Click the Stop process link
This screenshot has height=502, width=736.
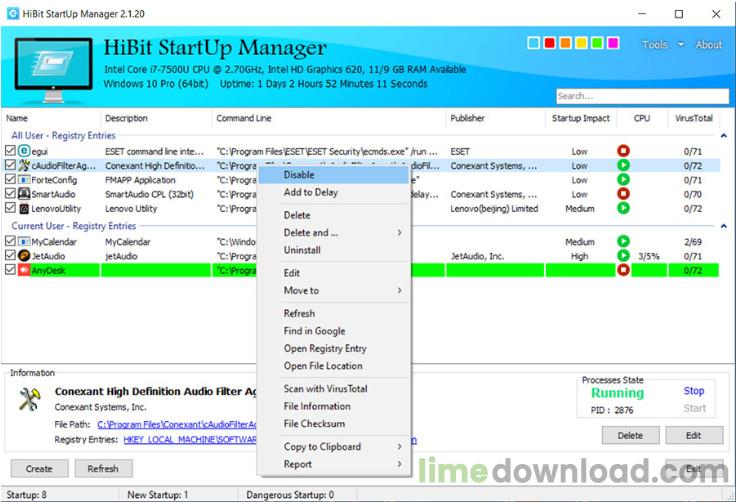[x=694, y=391]
